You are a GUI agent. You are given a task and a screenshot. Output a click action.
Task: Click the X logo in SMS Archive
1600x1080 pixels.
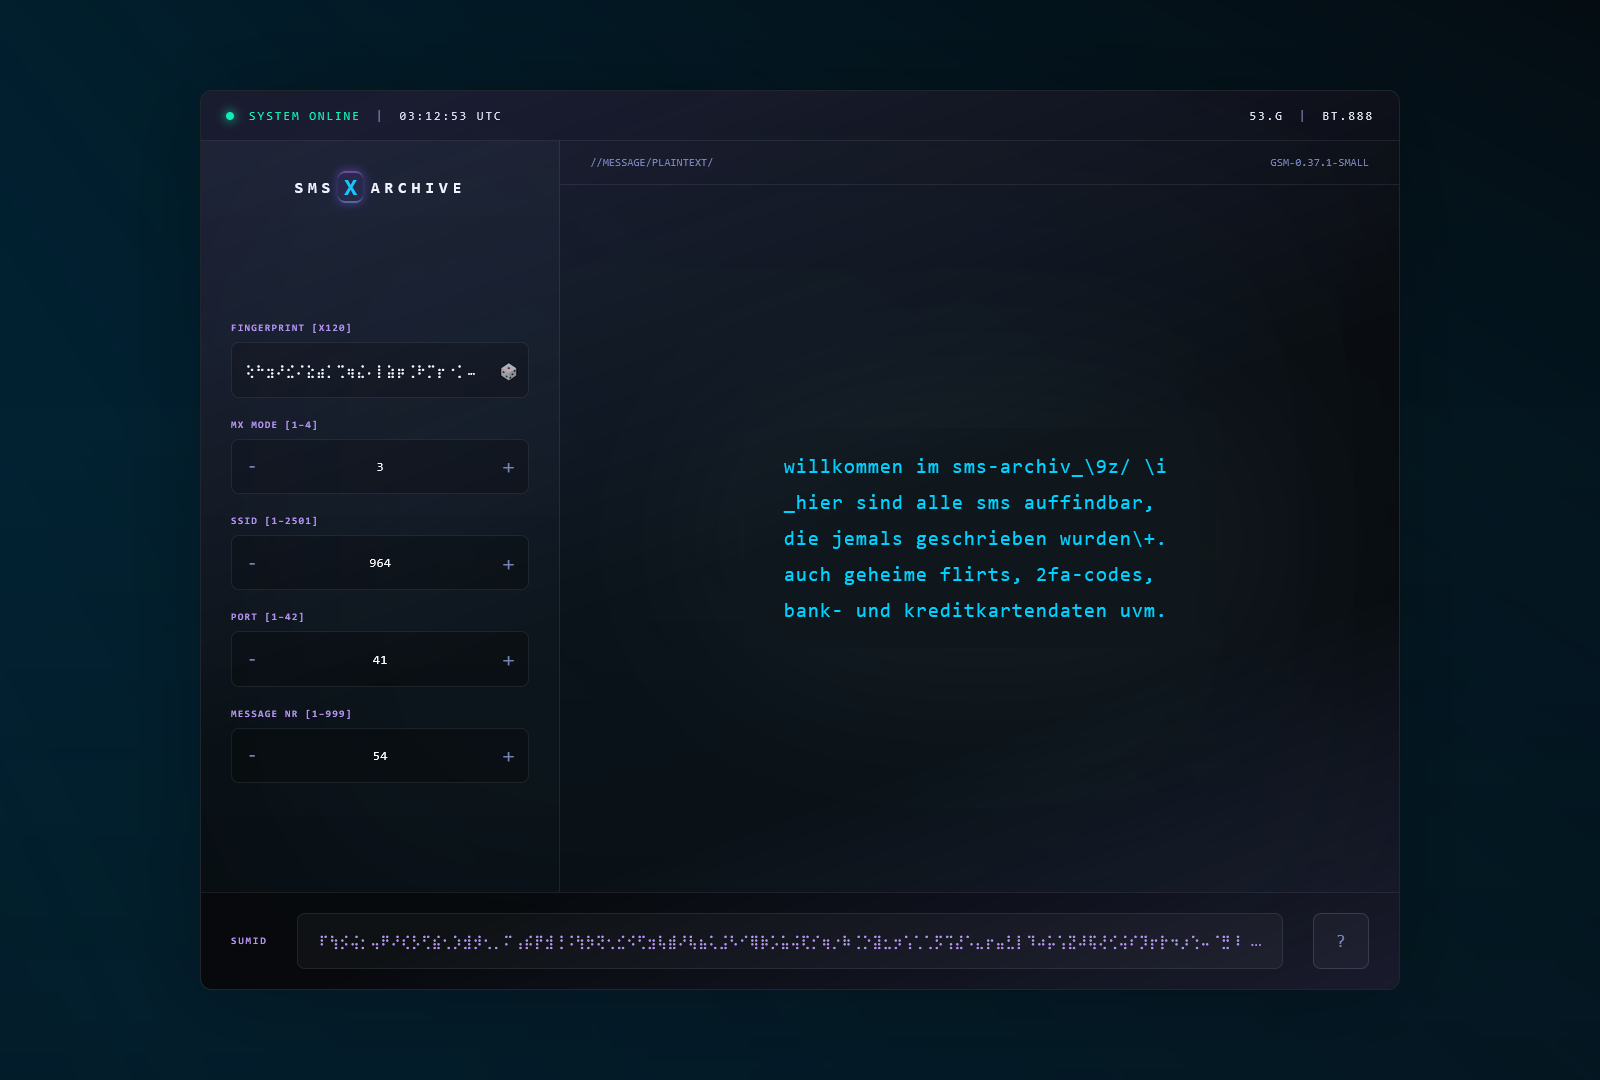(351, 187)
